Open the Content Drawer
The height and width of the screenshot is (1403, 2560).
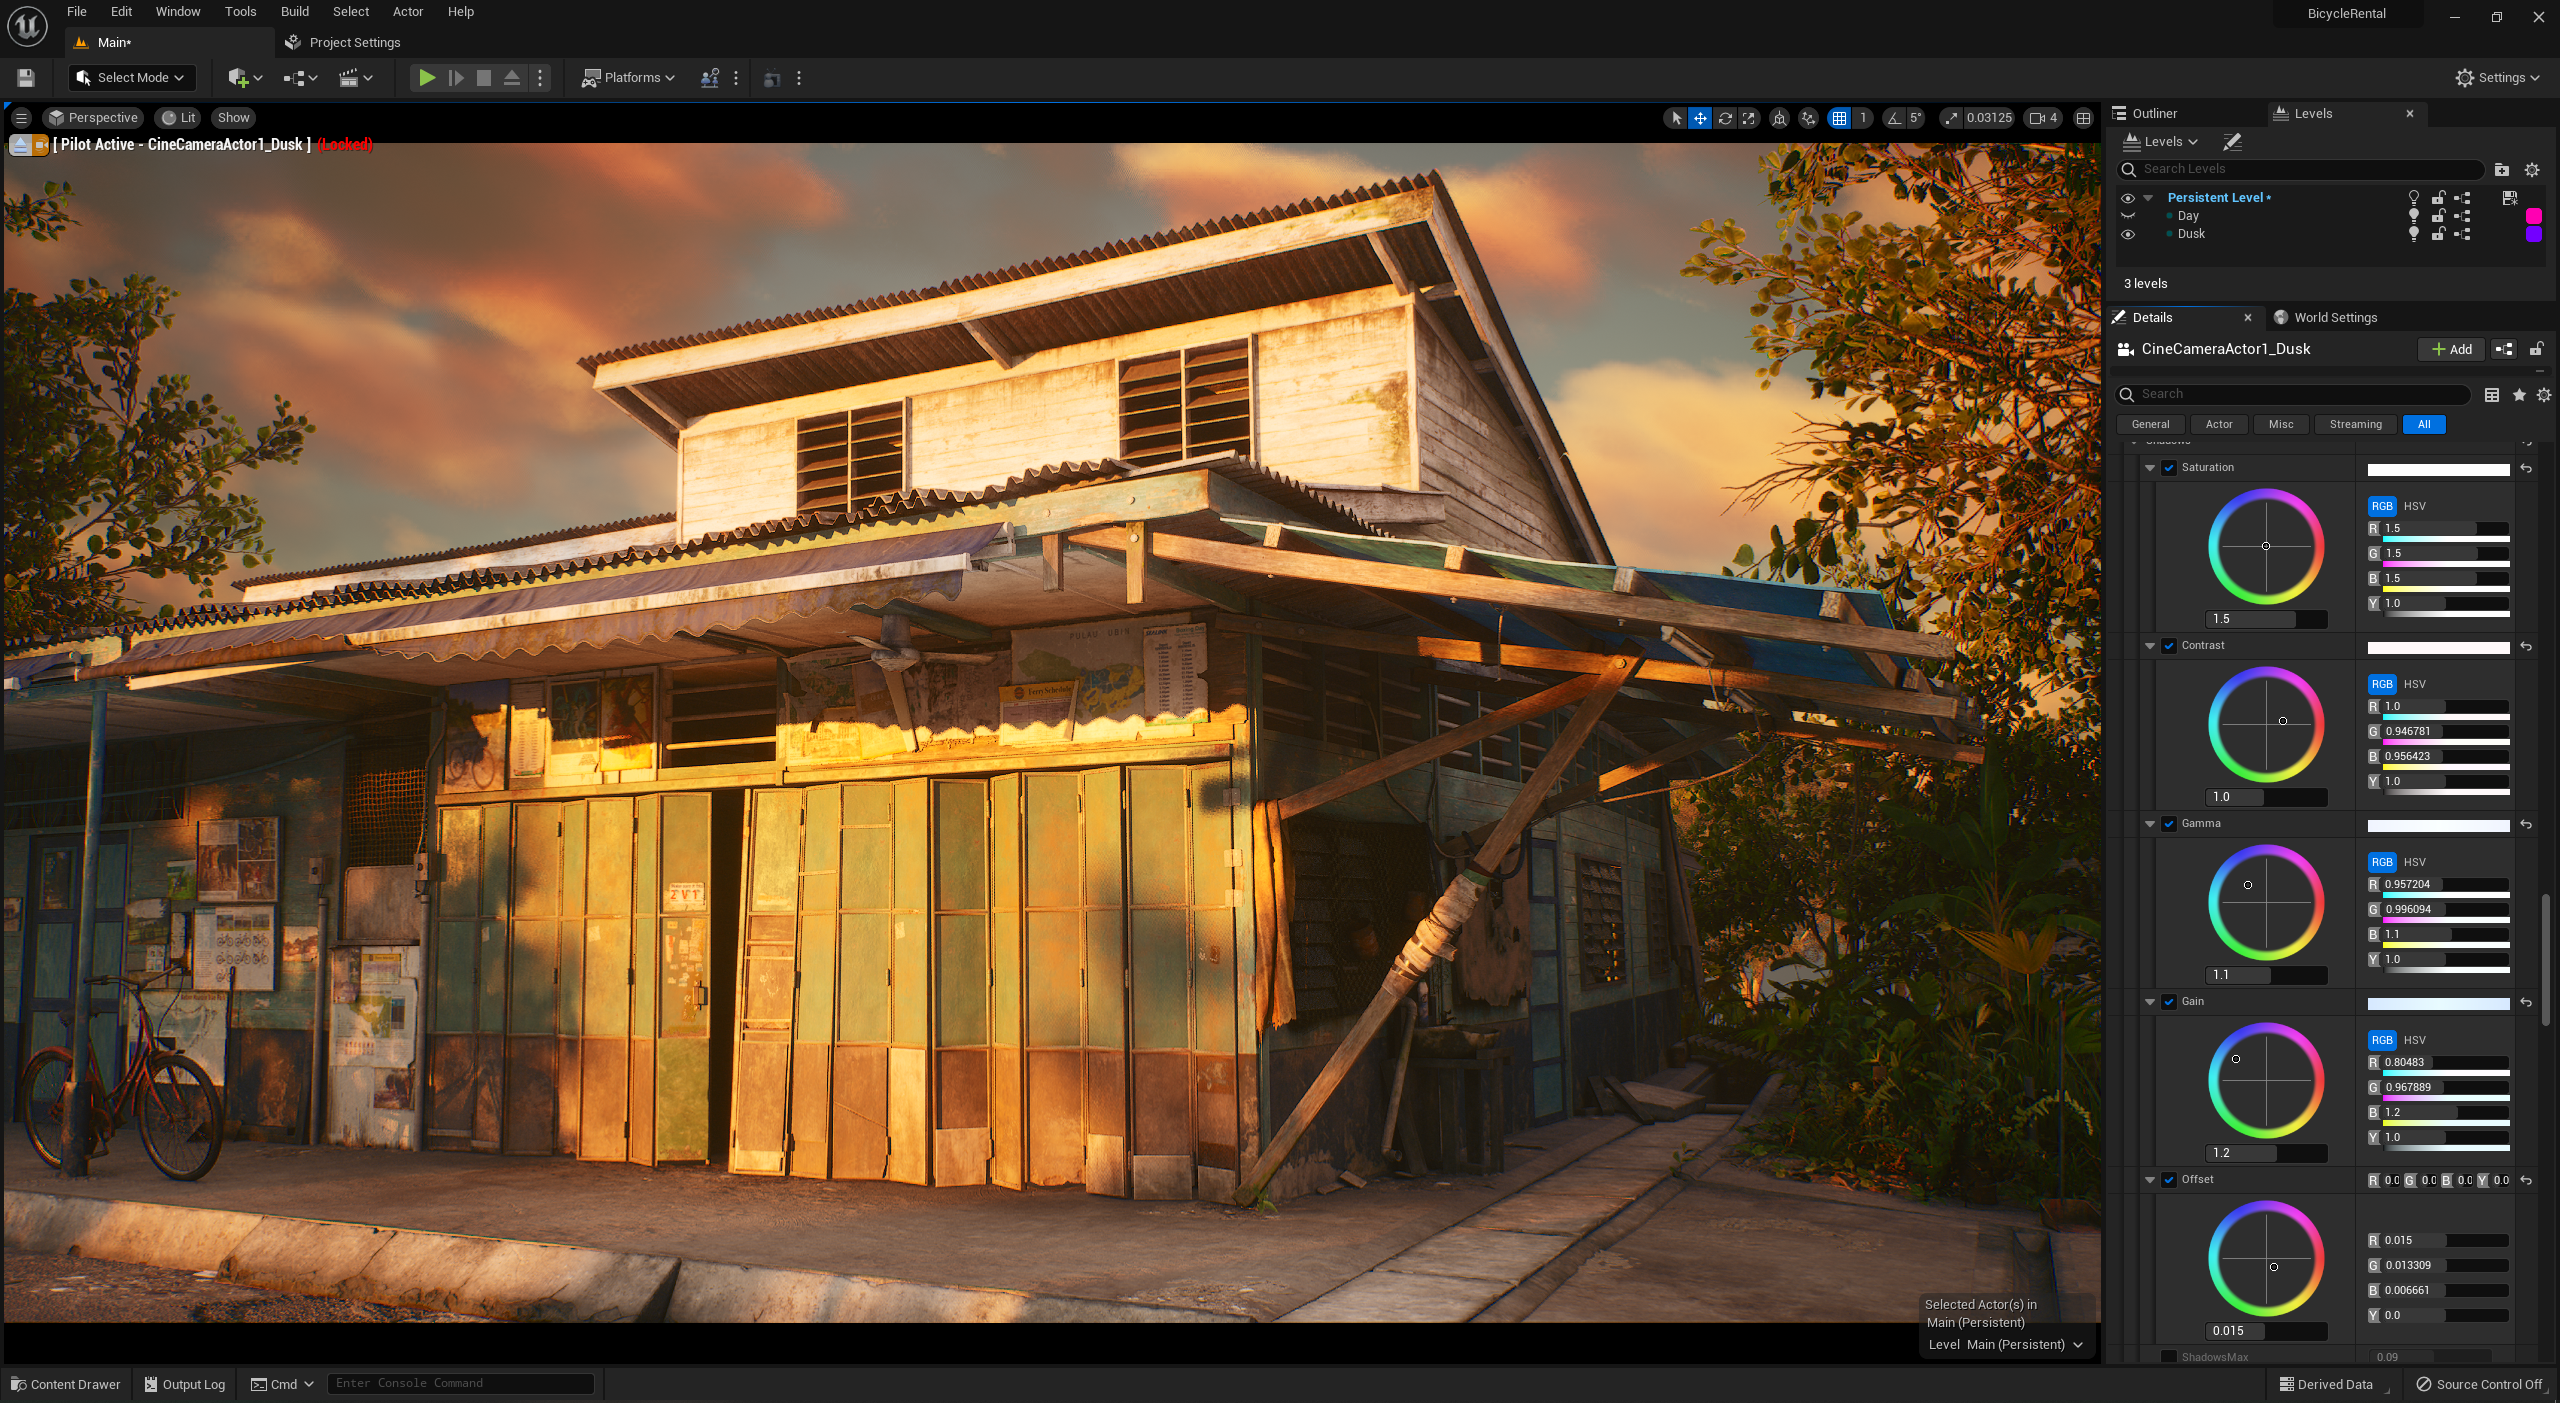tap(66, 1384)
